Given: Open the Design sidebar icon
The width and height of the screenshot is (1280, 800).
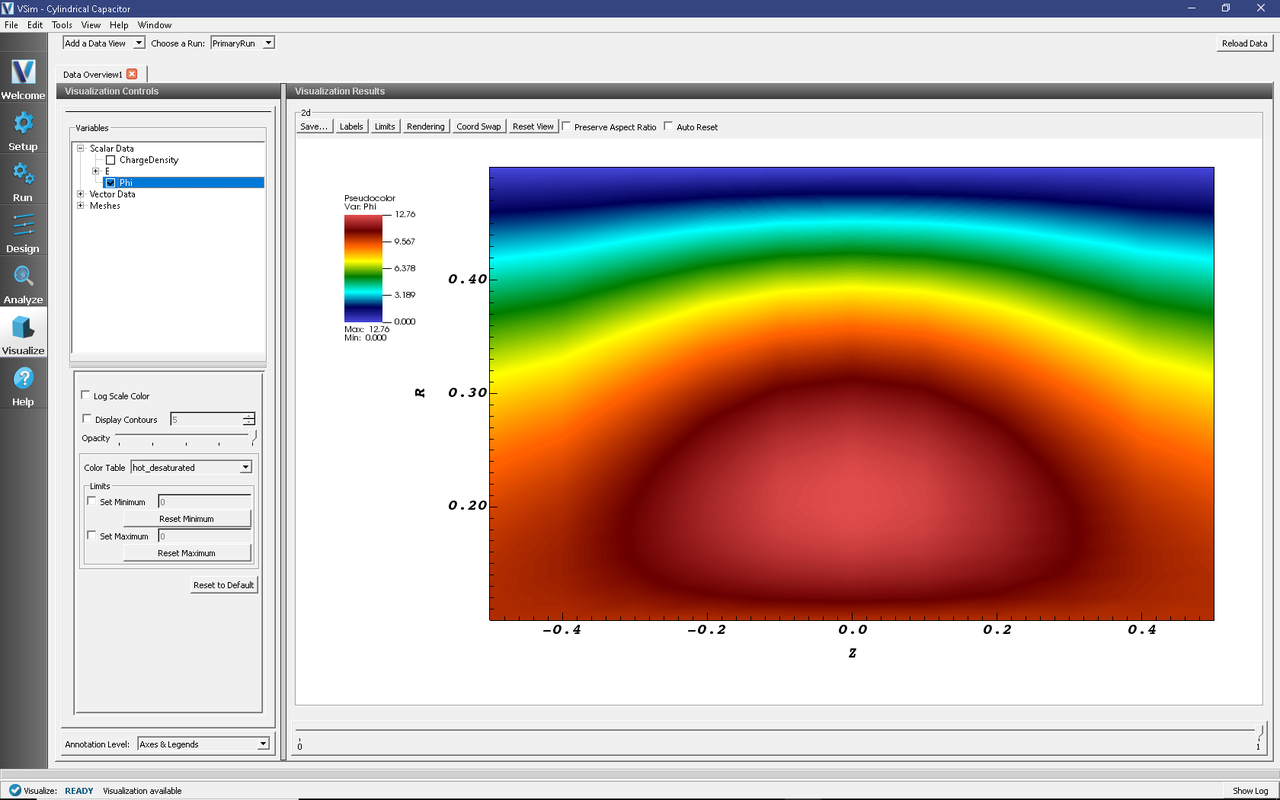Looking at the screenshot, I should click(23, 232).
